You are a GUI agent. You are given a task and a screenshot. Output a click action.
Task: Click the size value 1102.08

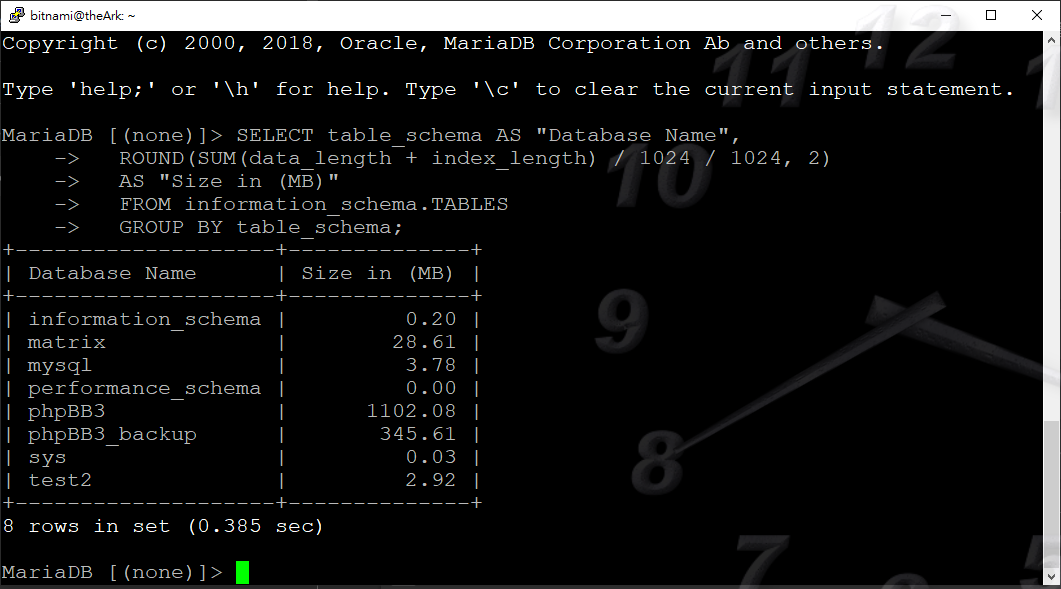tap(411, 411)
